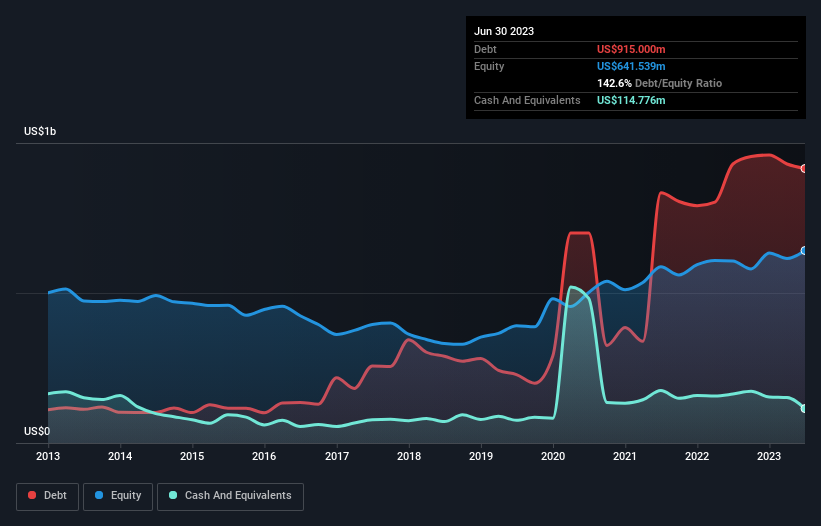The image size is (821, 526).
Task: Click the blue Equity endpoint marker on chart
Action: pyautogui.click(x=804, y=251)
